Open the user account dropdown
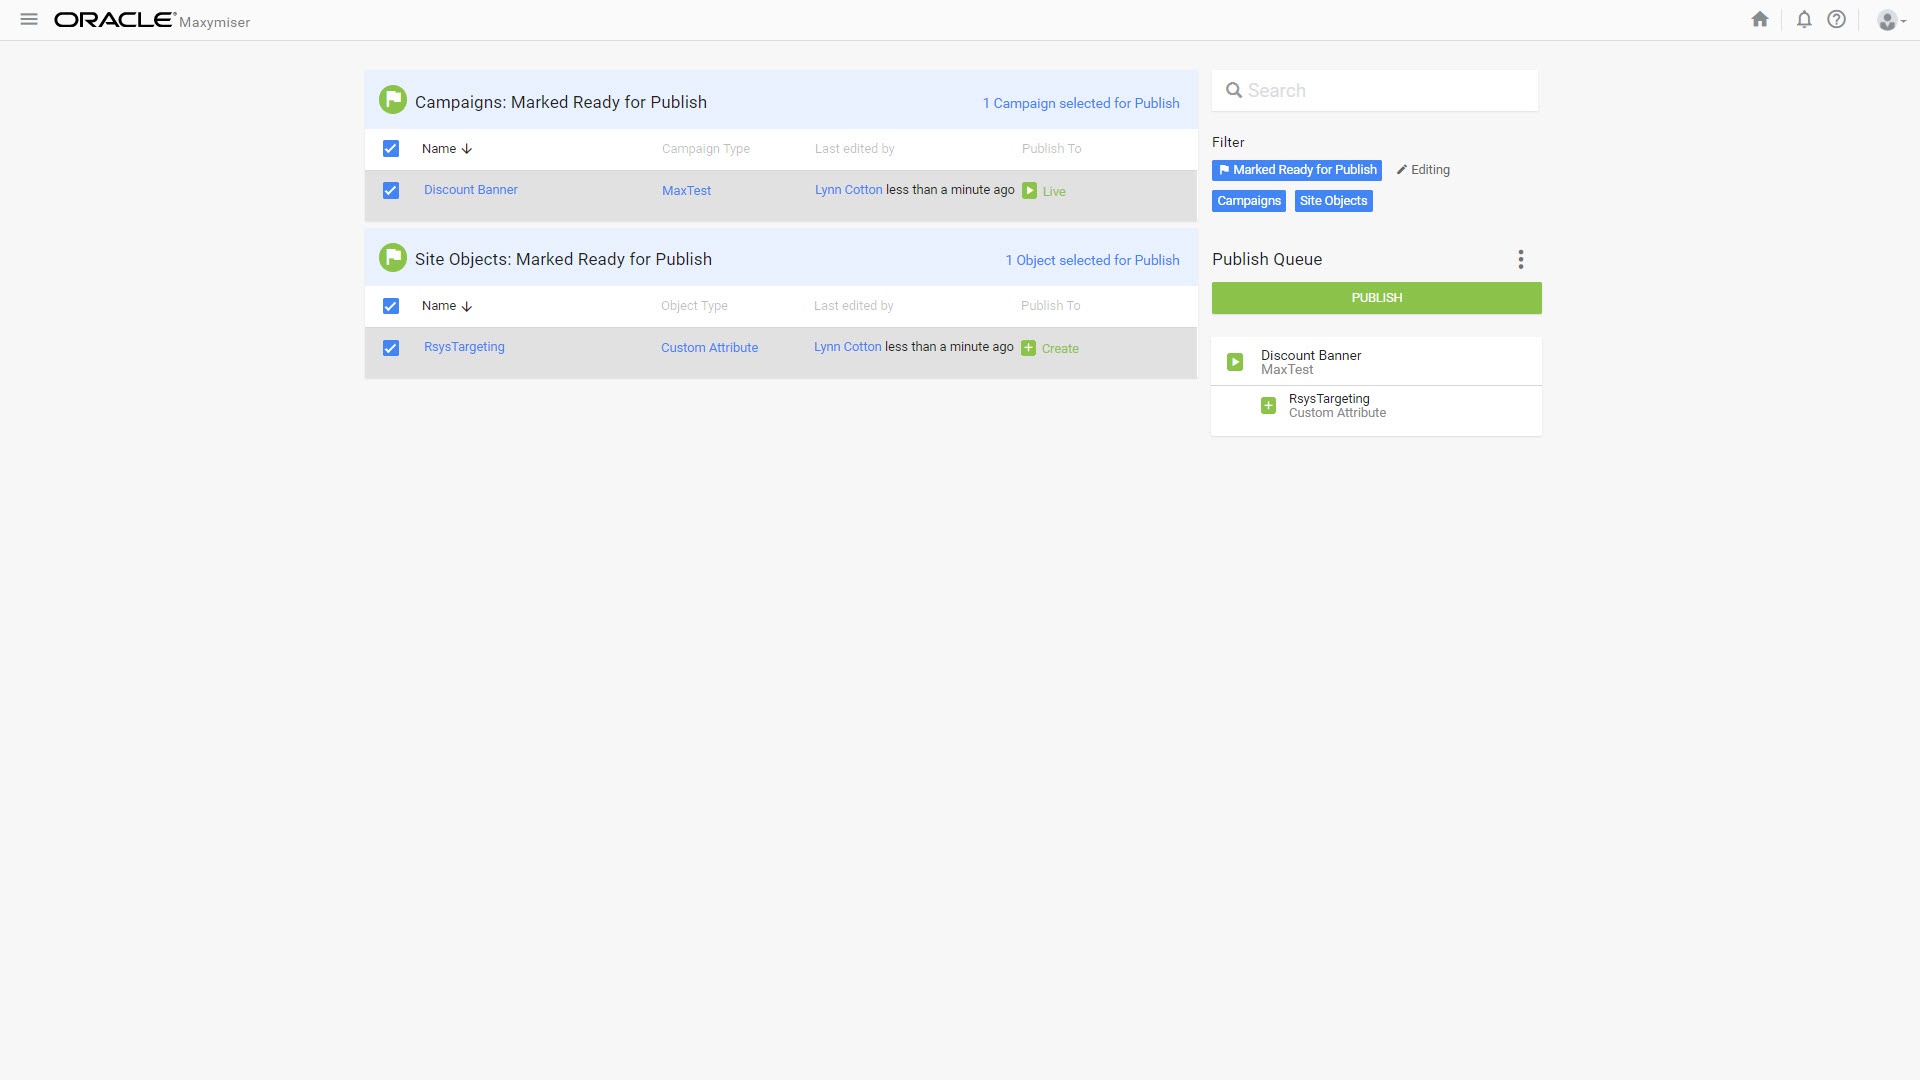Image resolution: width=1920 pixels, height=1080 pixels. click(1890, 20)
